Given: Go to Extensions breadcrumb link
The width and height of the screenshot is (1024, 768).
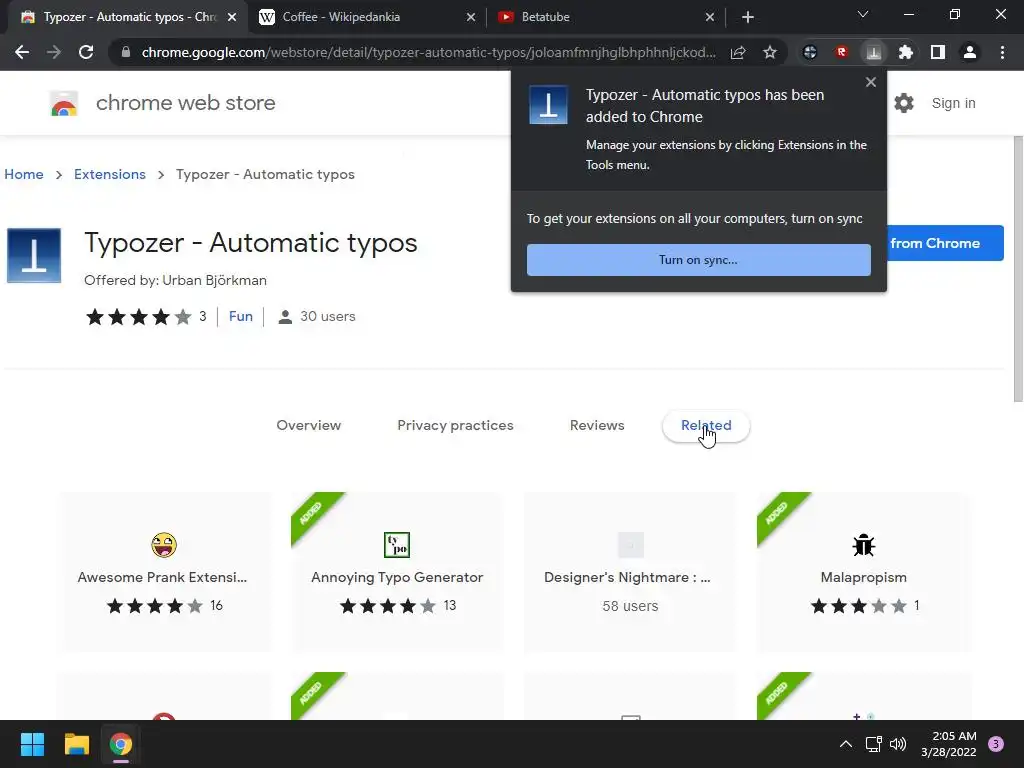Looking at the screenshot, I should [110, 174].
